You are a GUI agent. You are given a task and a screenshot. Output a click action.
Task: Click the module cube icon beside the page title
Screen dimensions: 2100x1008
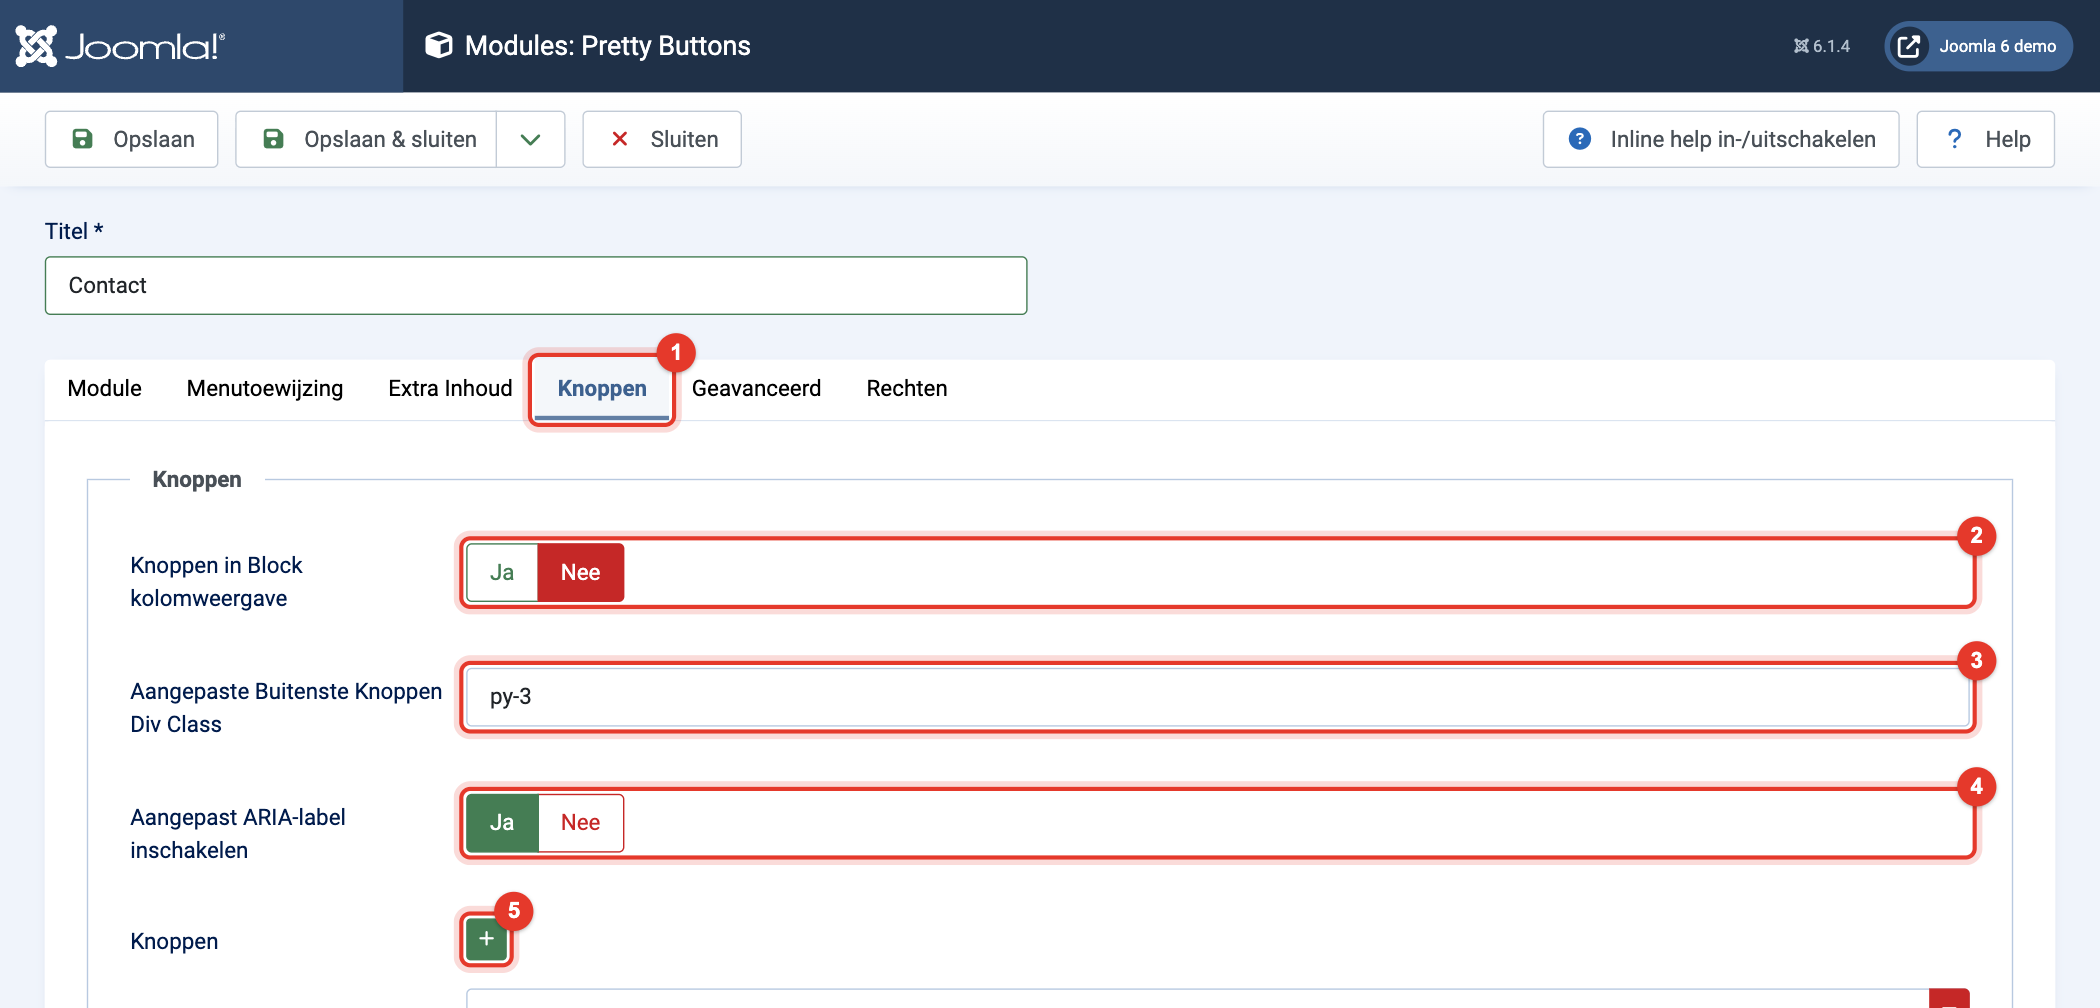coord(438,45)
